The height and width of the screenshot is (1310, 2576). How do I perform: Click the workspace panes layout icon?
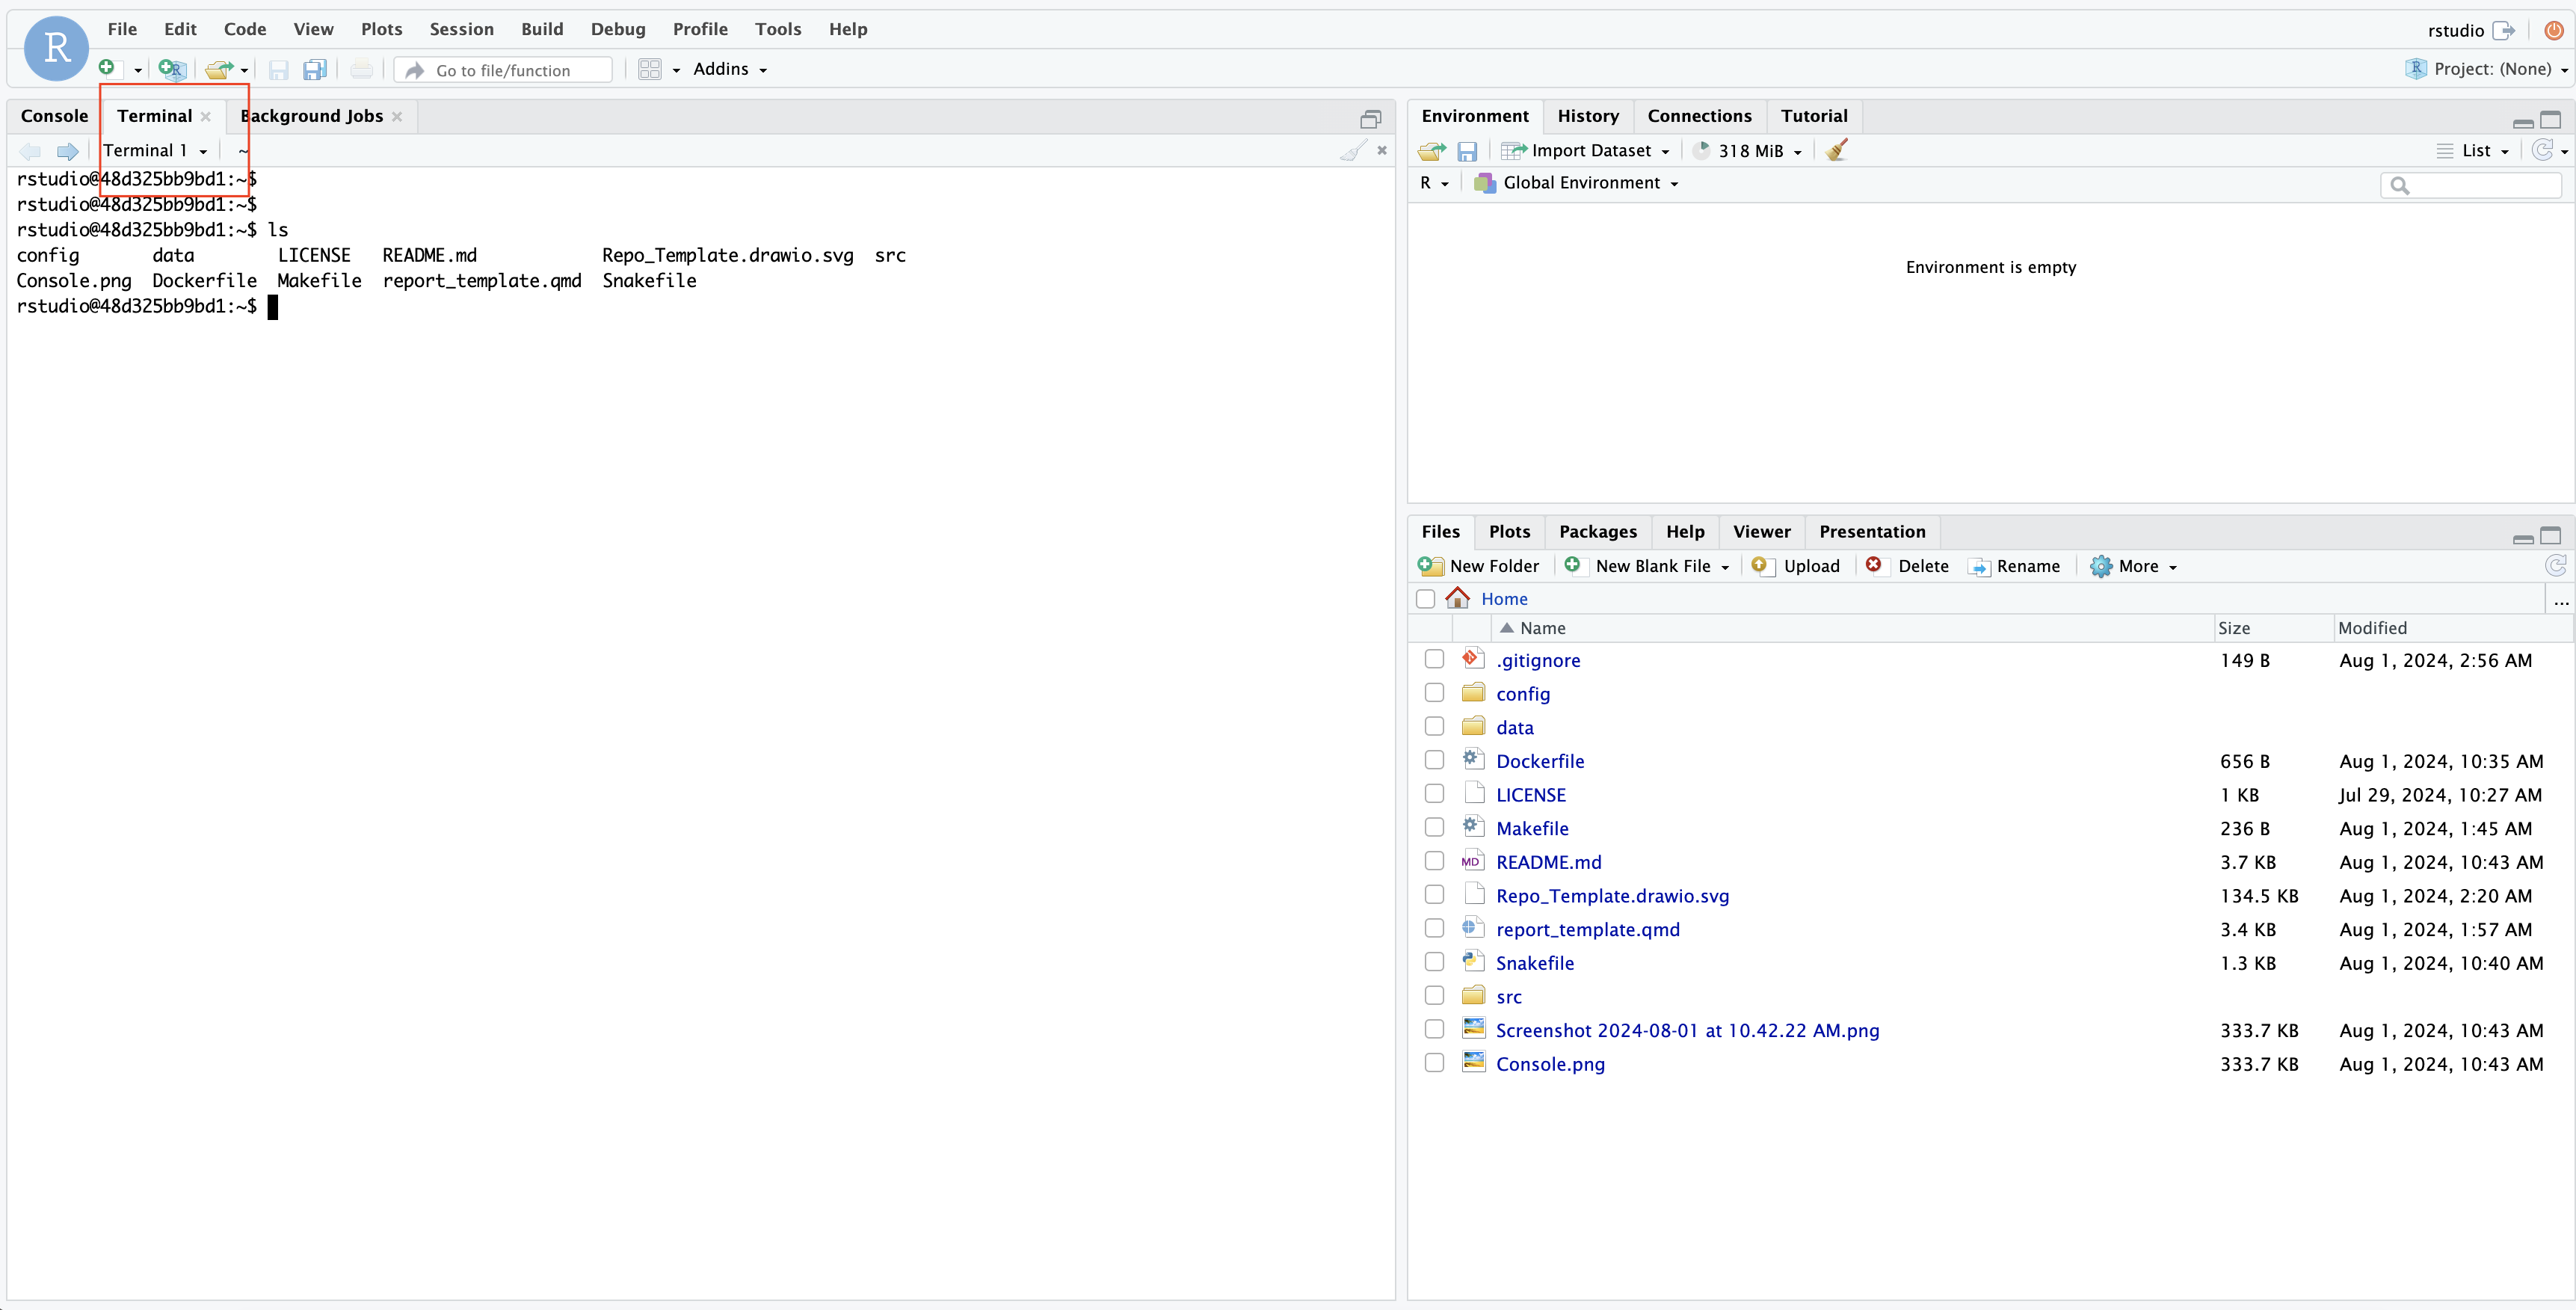pos(650,69)
